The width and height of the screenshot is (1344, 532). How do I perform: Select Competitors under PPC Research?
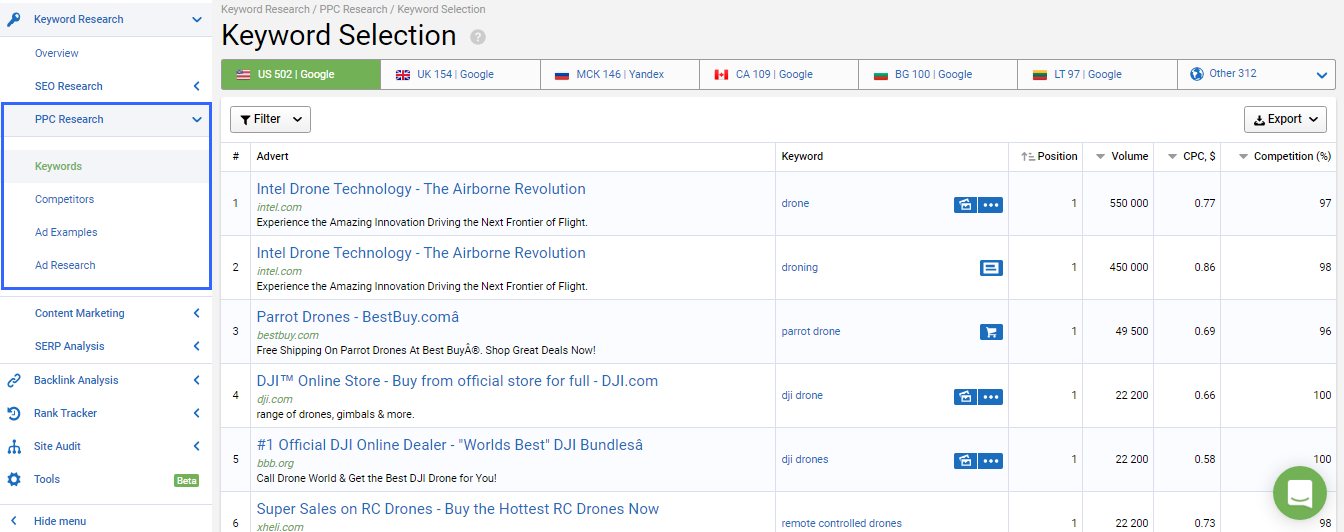click(64, 199)
